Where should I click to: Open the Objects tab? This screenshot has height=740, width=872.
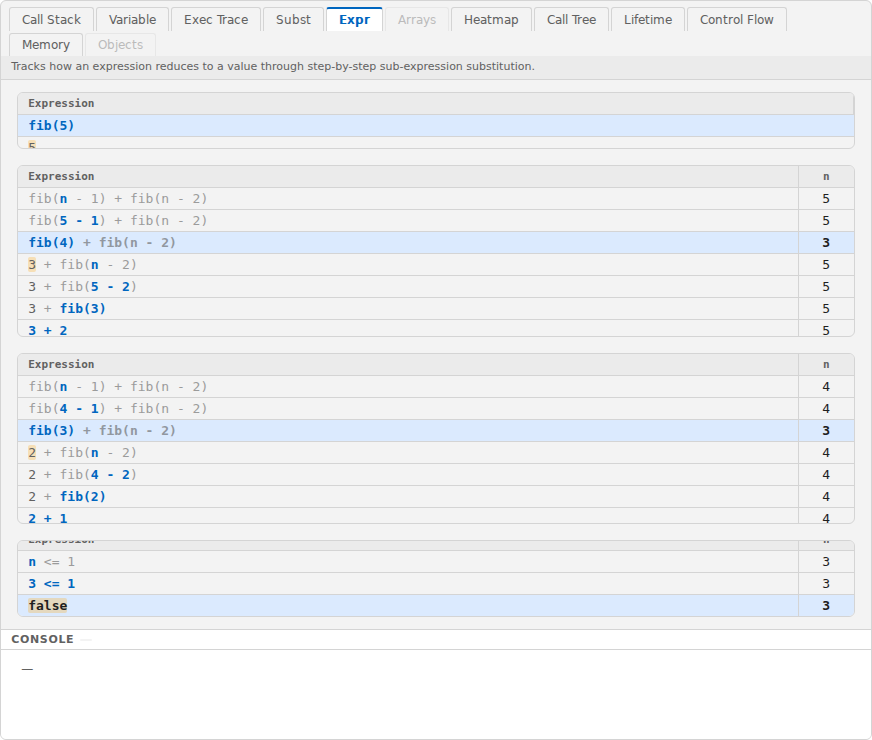(120, 44)
